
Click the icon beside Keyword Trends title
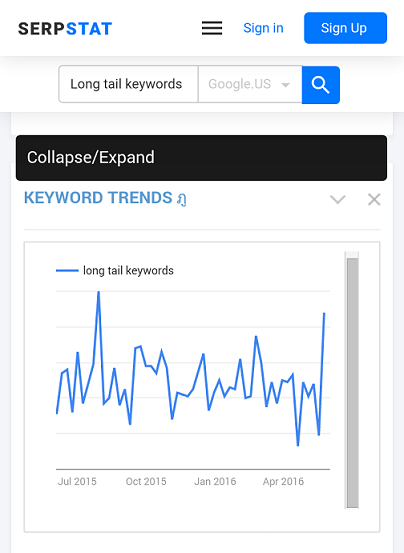coord(182,199)
